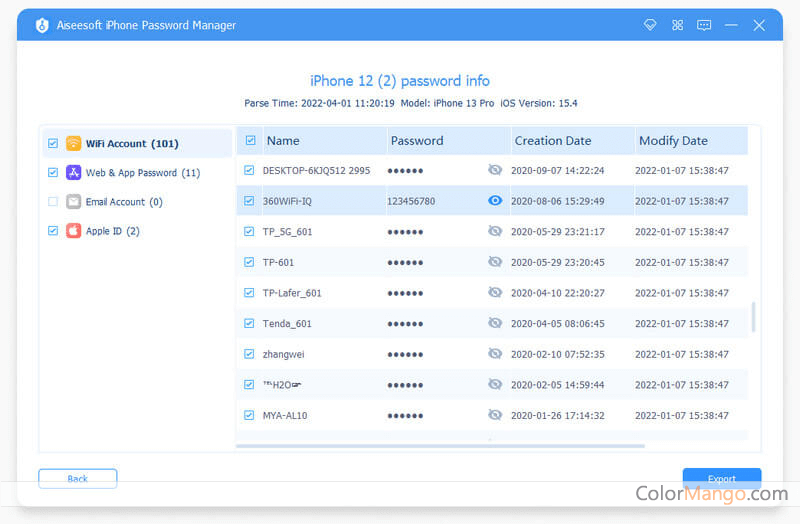Open the four-square menu icon in title bar

[677, 25]
